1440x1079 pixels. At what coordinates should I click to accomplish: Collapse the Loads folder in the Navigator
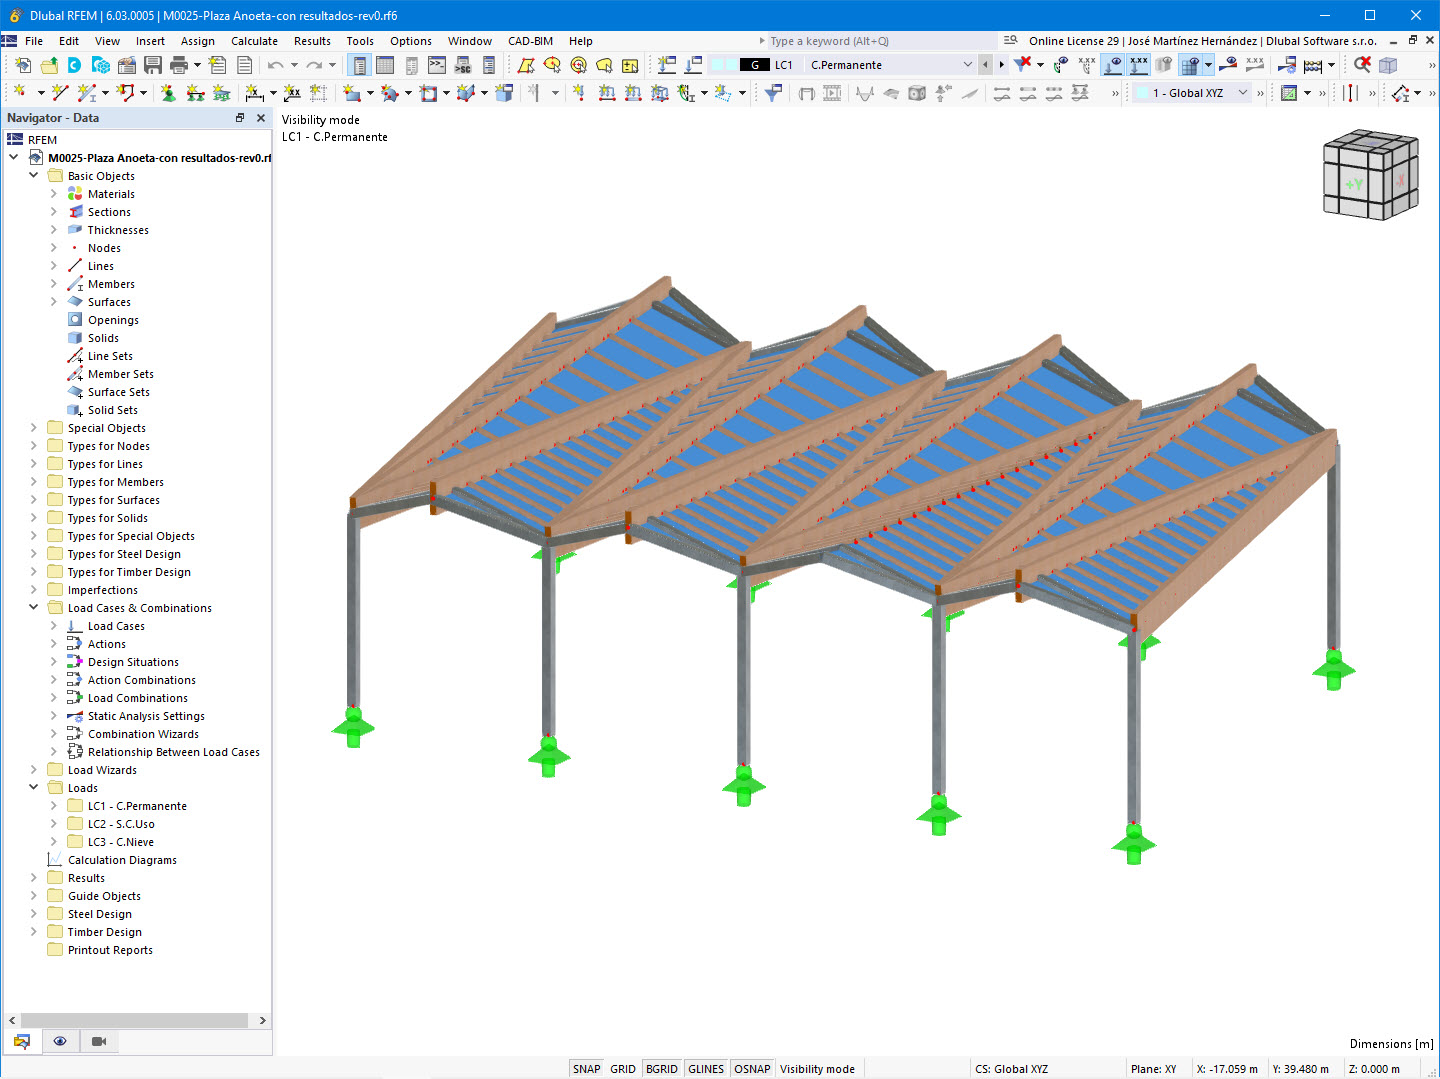[33, 787]
